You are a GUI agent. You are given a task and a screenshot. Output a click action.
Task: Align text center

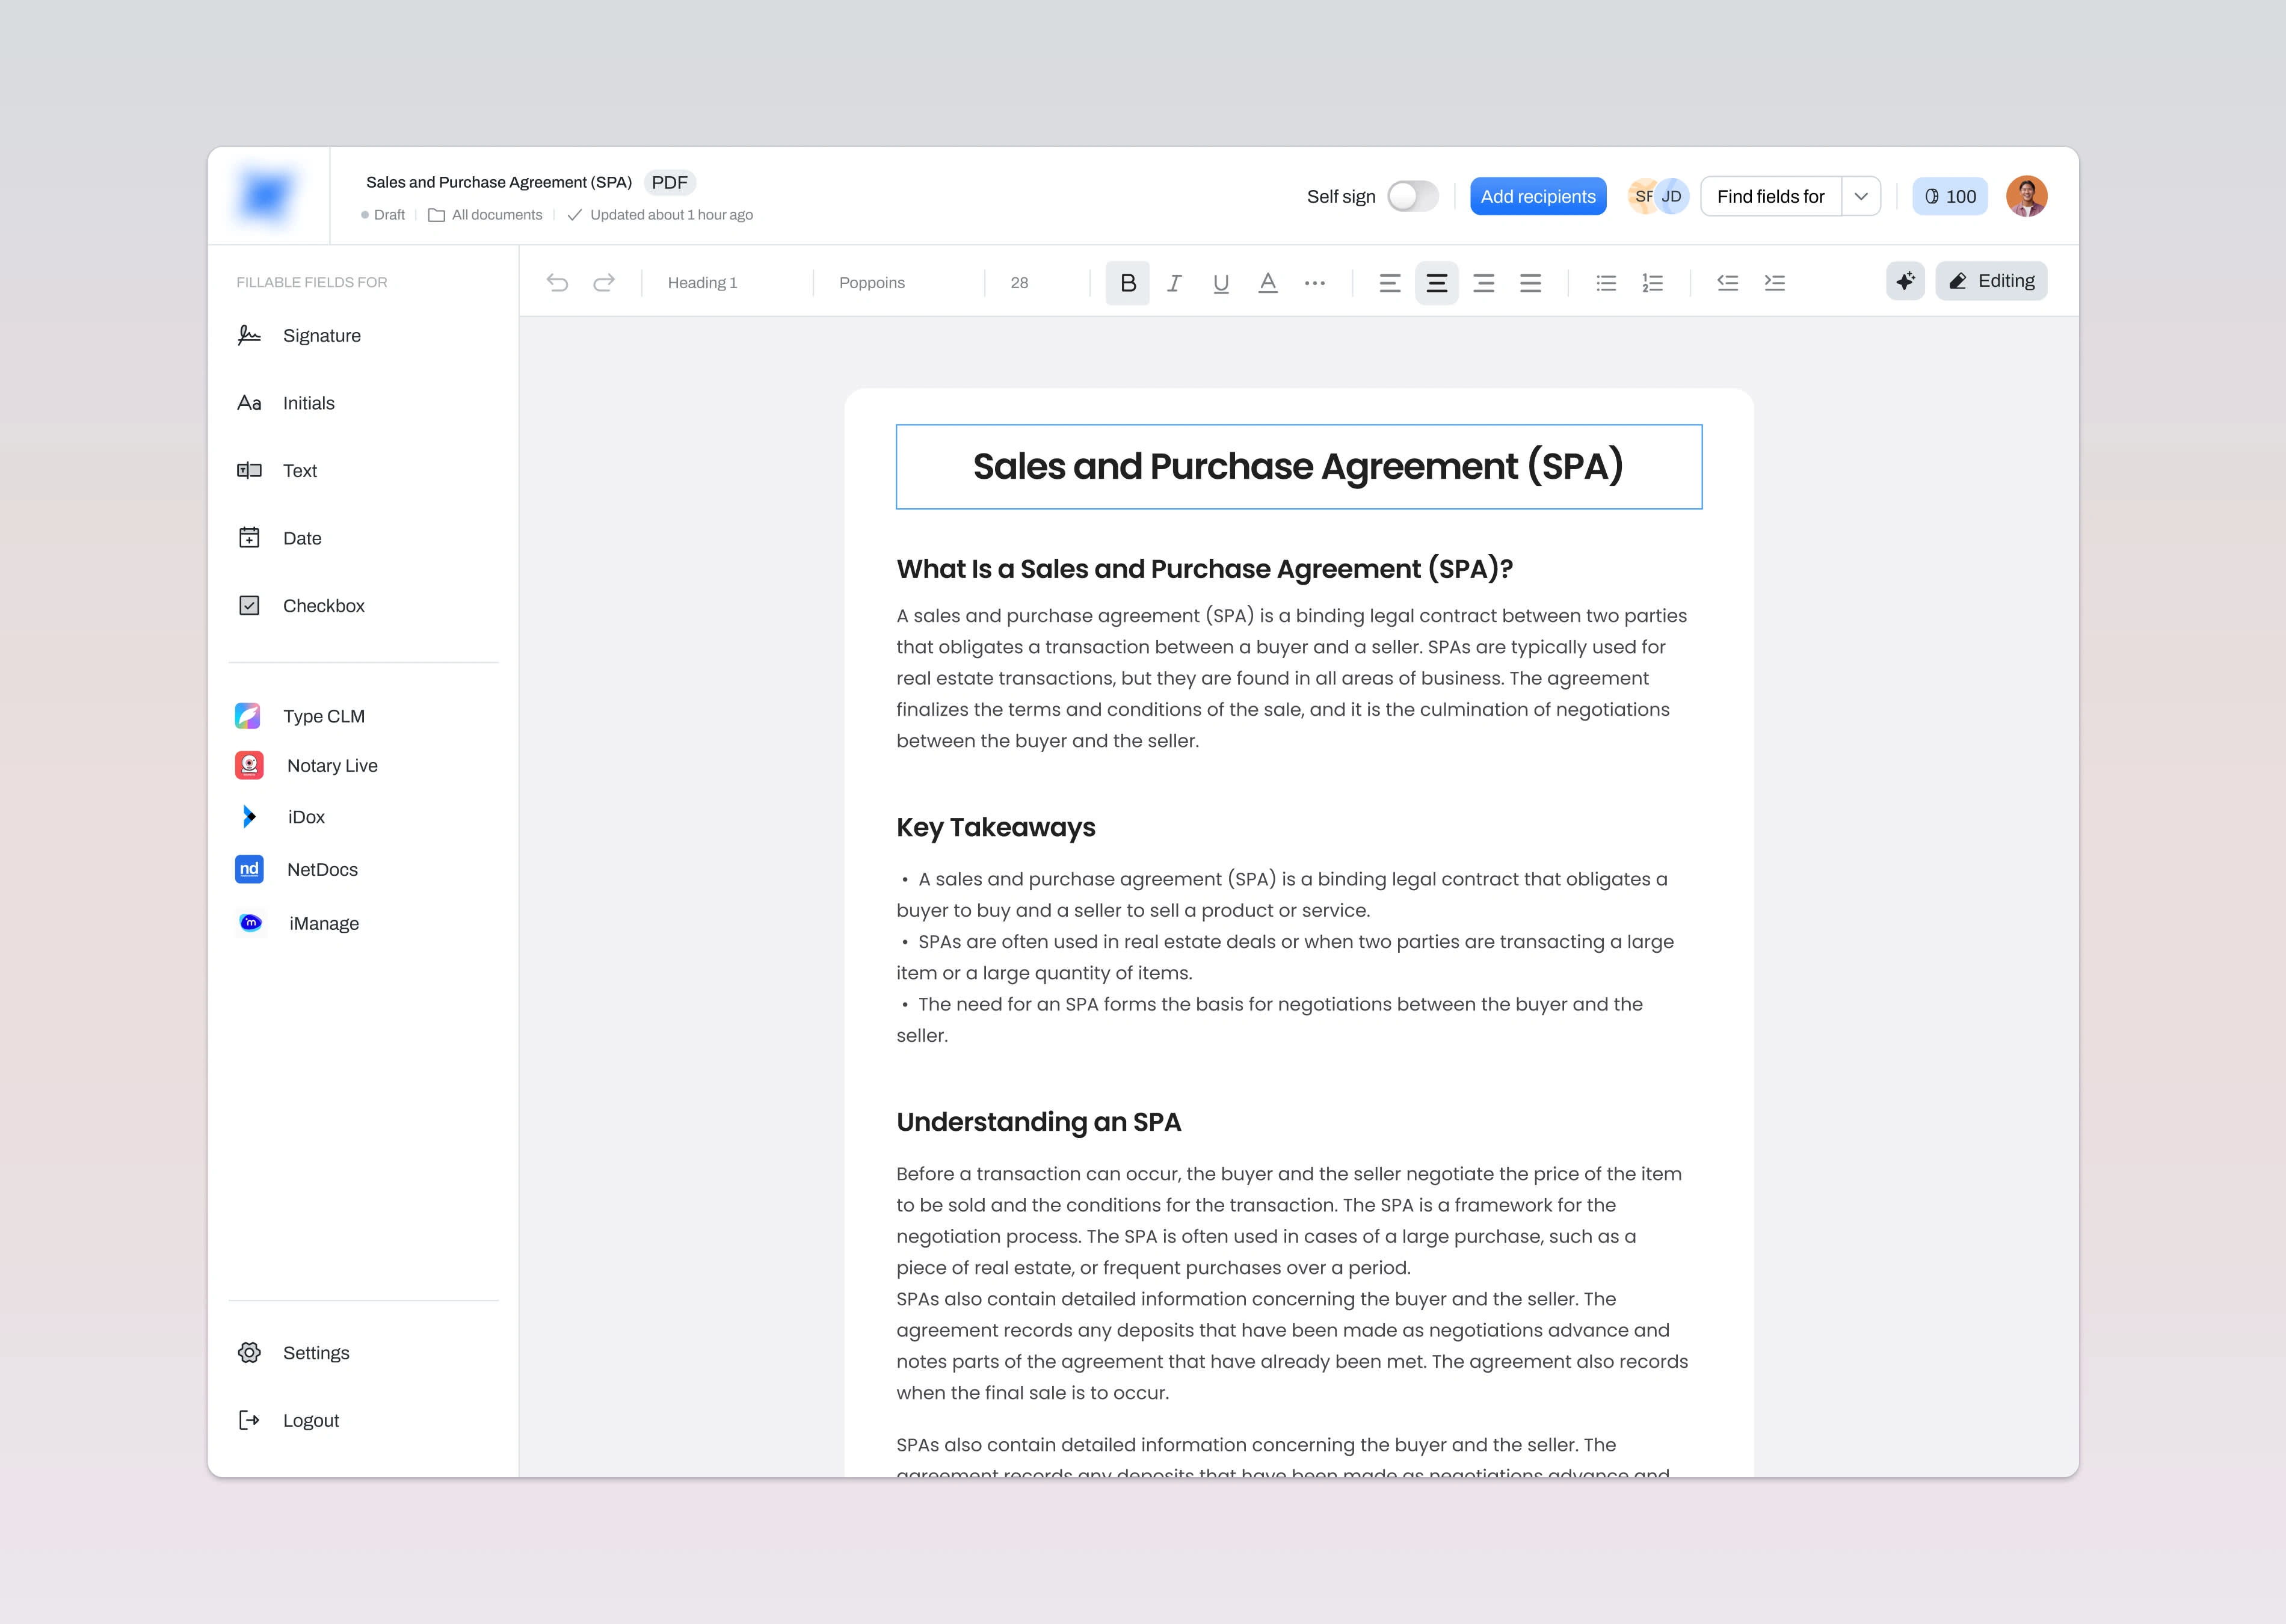1437,283
